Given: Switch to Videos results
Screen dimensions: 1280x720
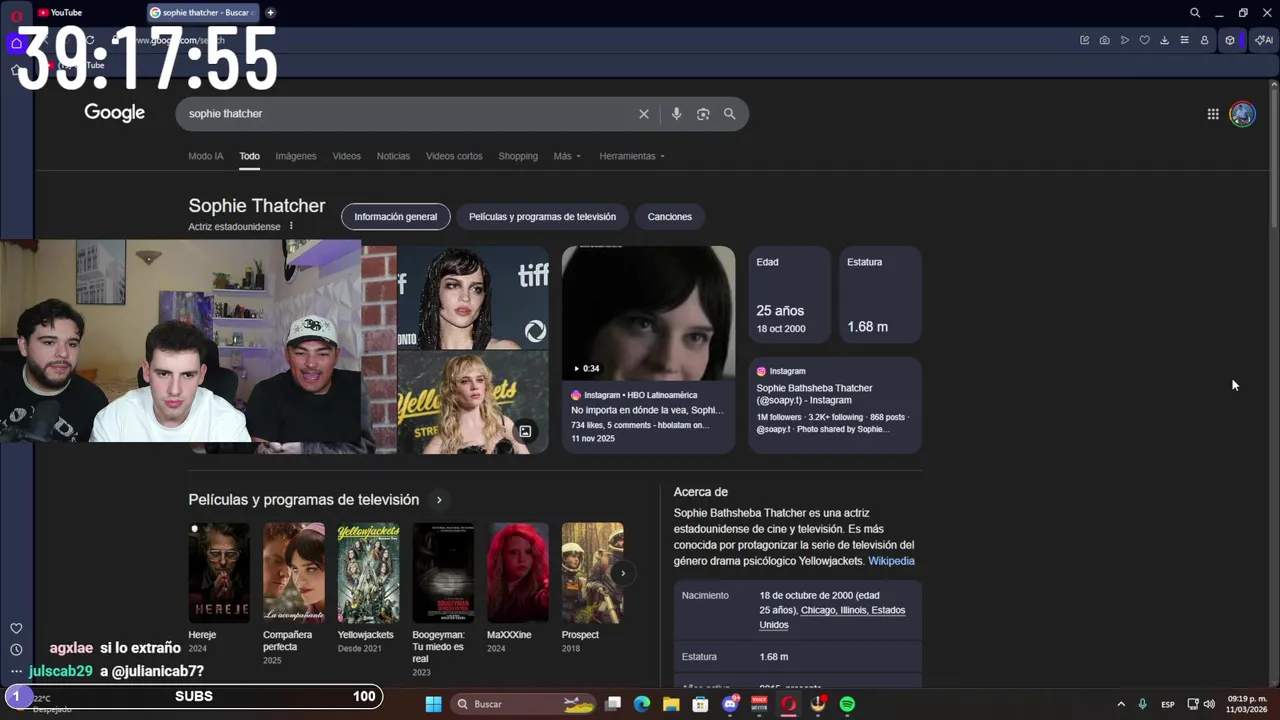Looking at the screenshot, I should [x=346, y=156].
